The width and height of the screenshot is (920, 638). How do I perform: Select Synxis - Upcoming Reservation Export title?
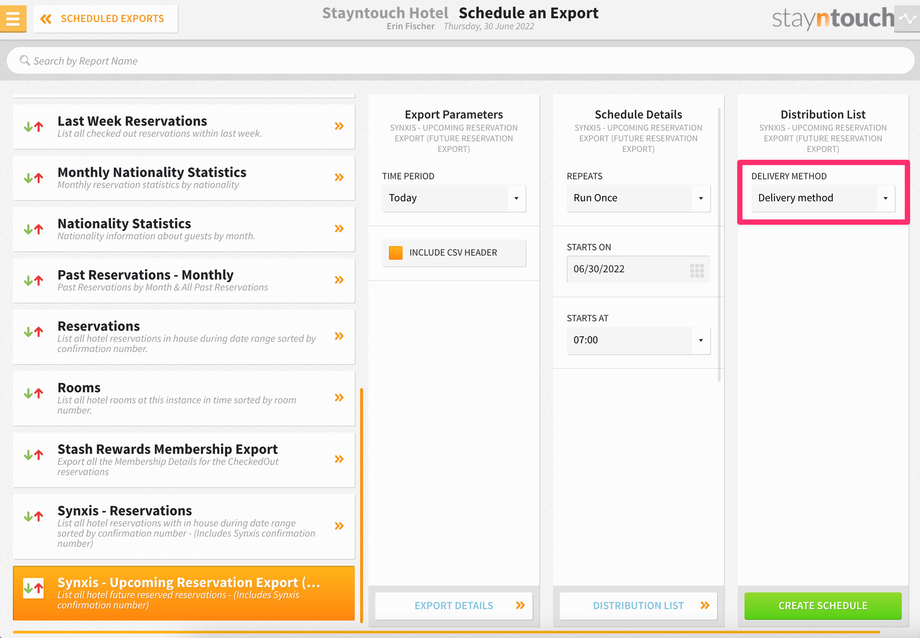[x=189, y=582]
